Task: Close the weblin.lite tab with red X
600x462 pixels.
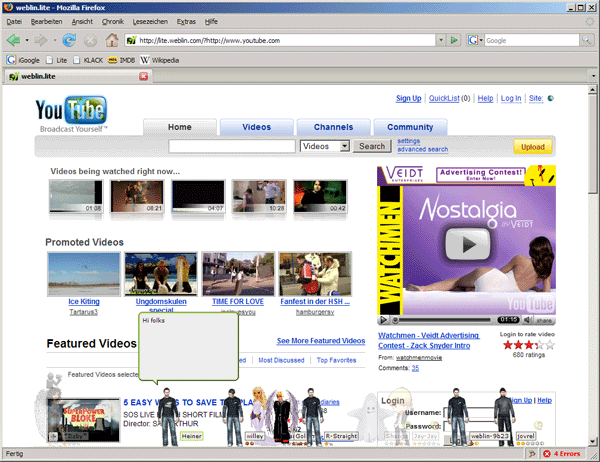Action: coord(143,76)
